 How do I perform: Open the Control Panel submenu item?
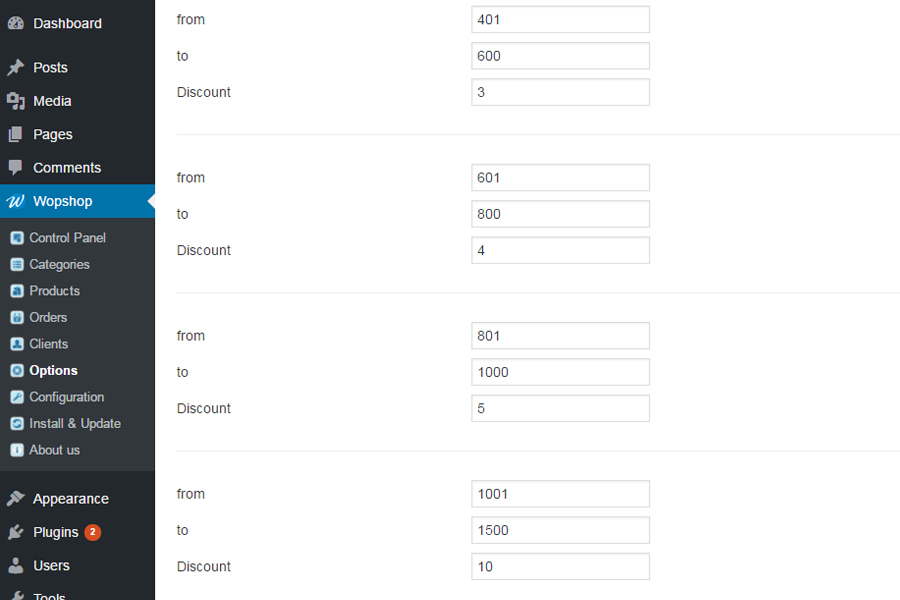tap(67, 238)
